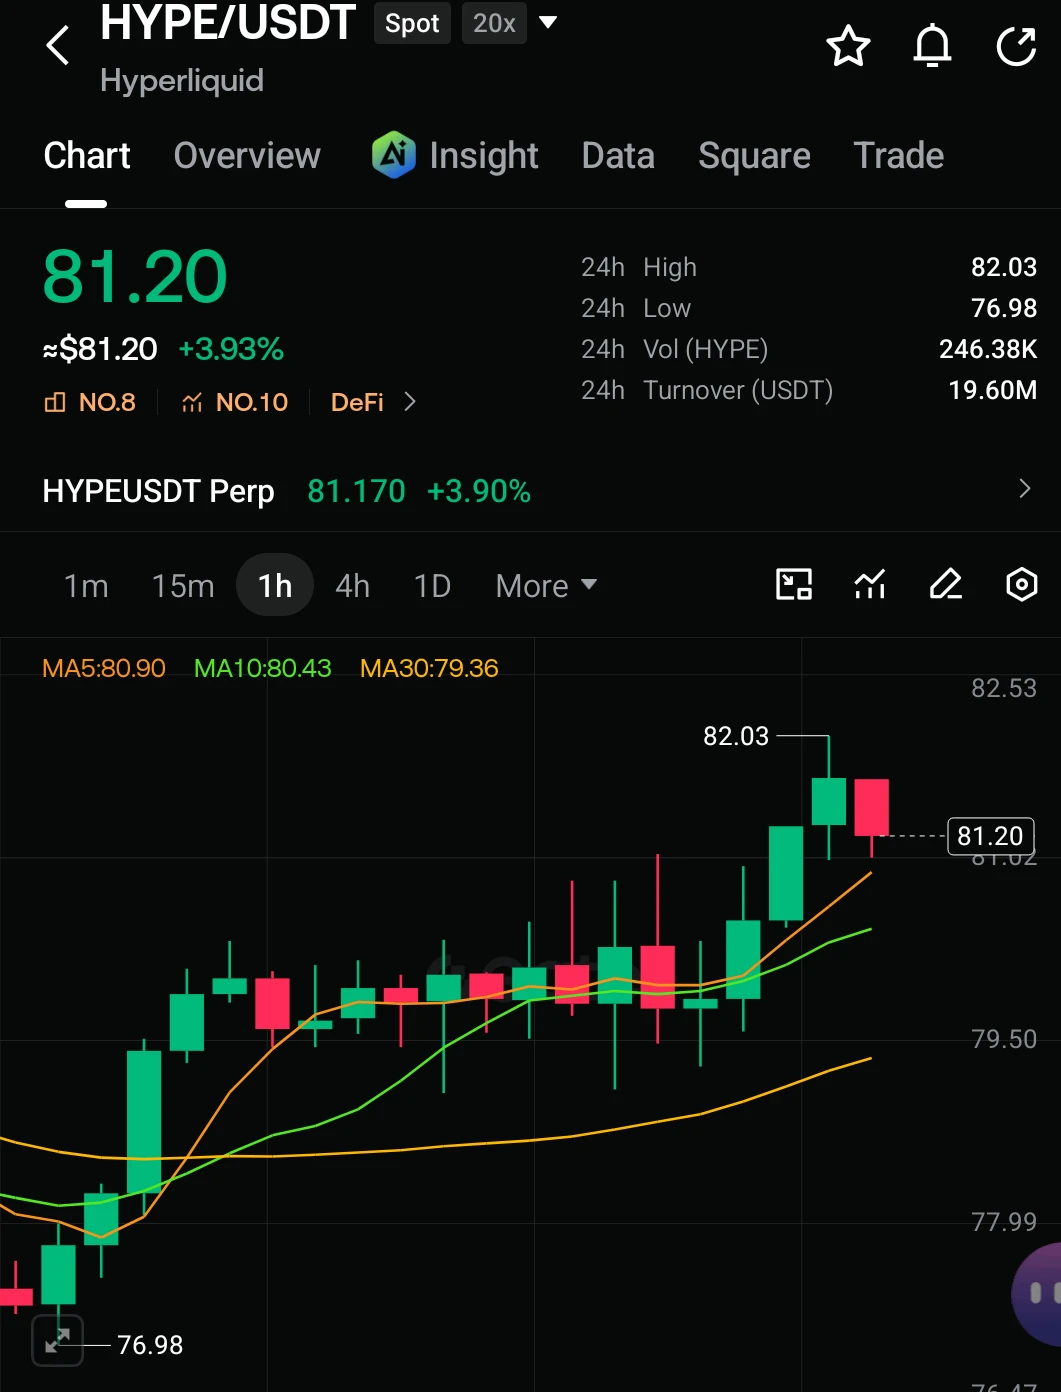Select the 1h timeframe
Screen dimensions: 1061x1392
[275, 585]
